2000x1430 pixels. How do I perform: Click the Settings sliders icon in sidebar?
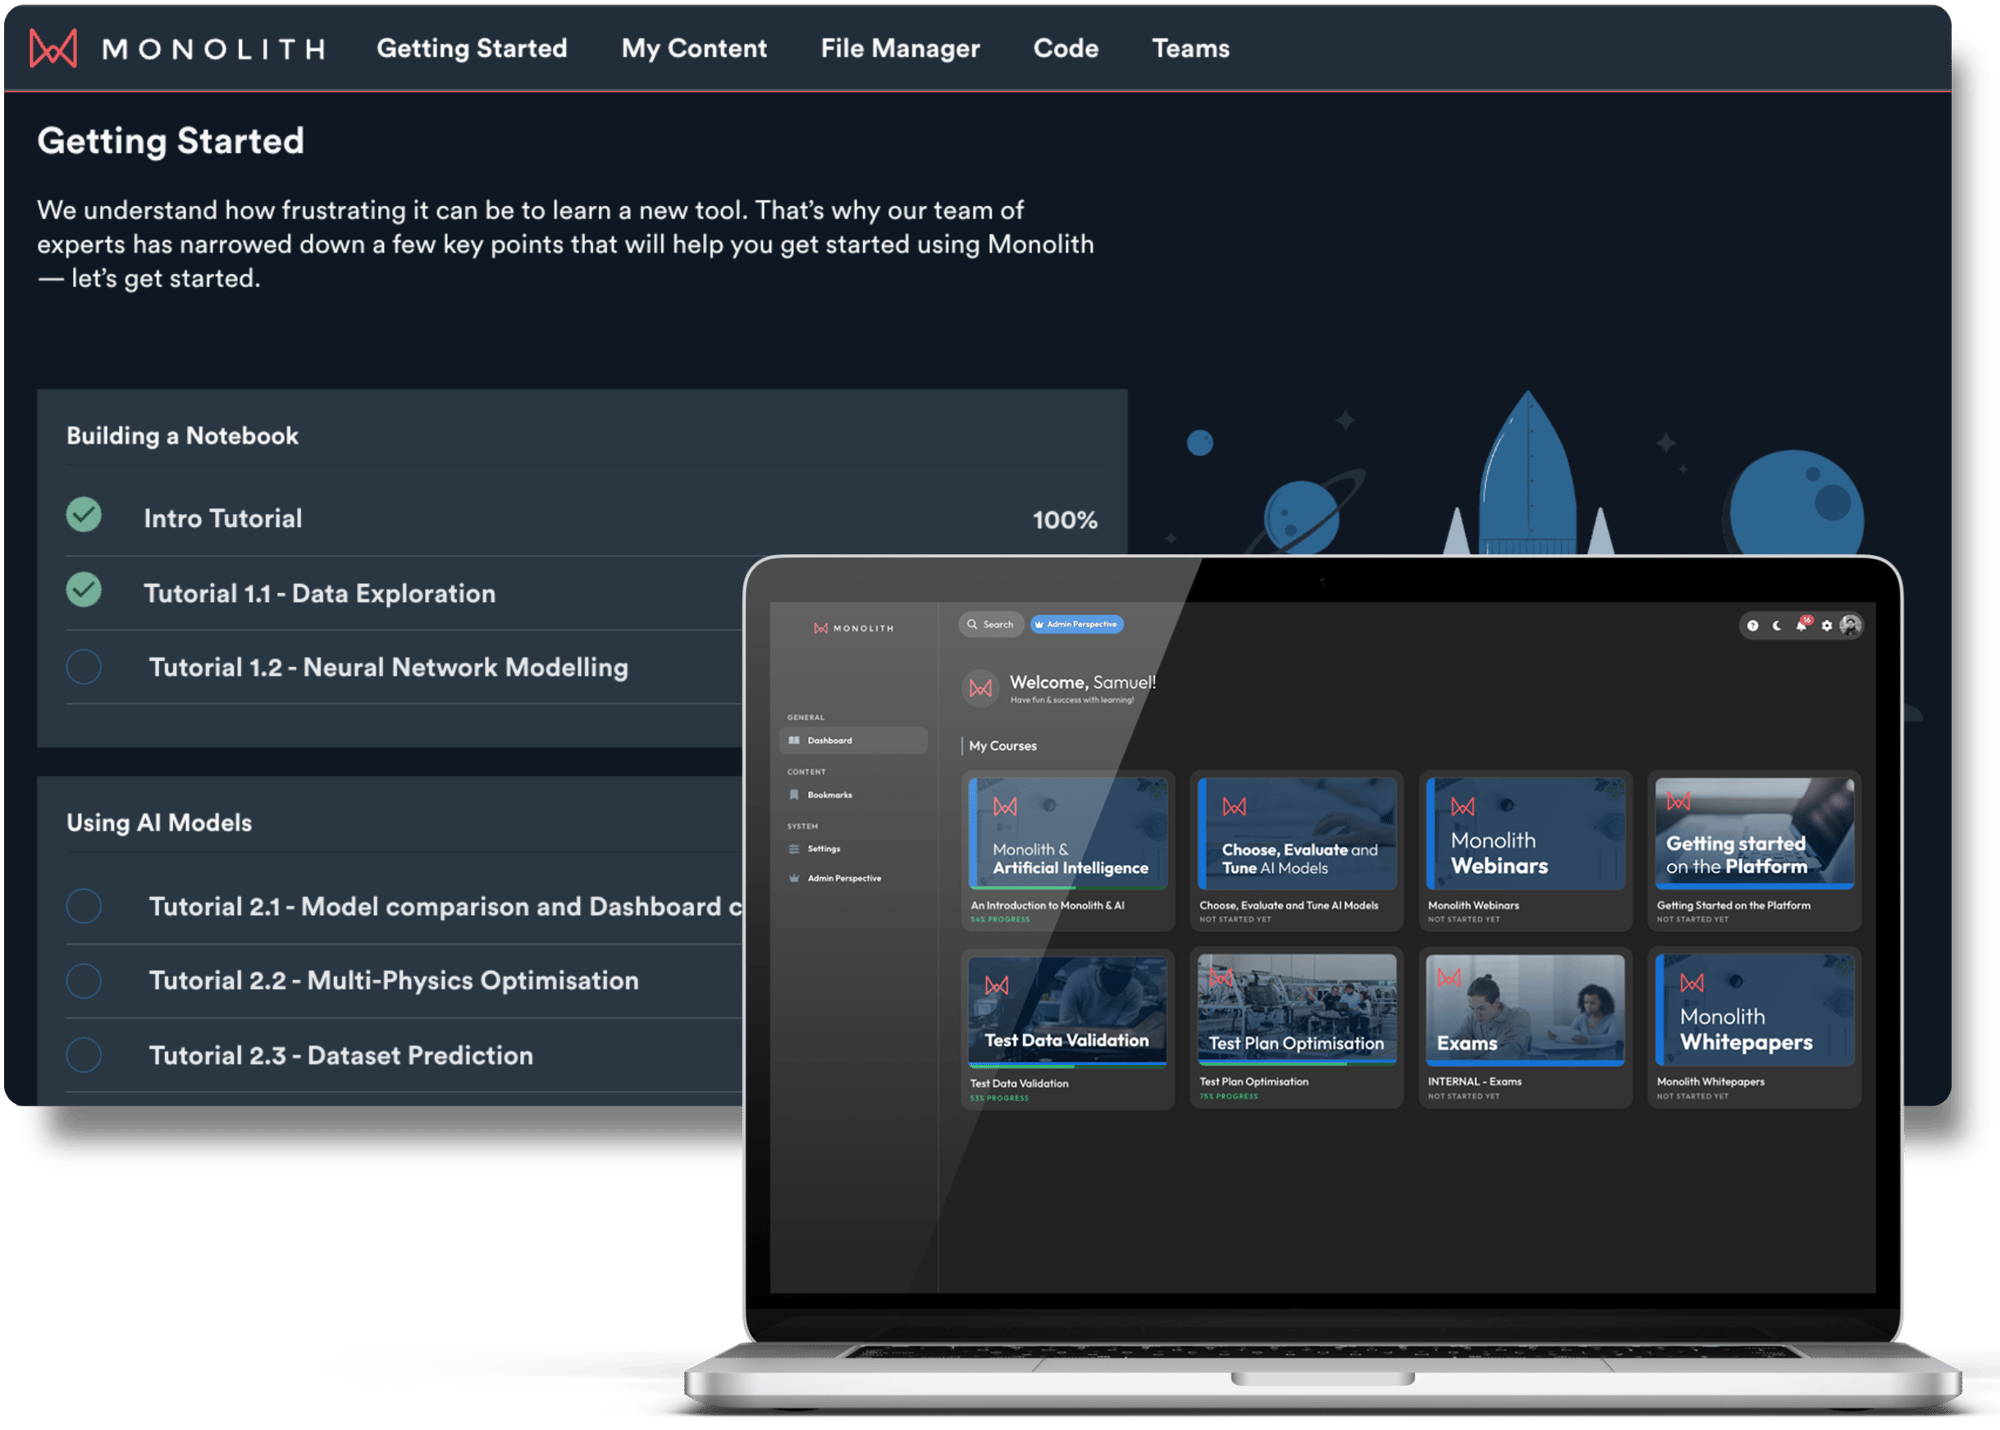794,849
